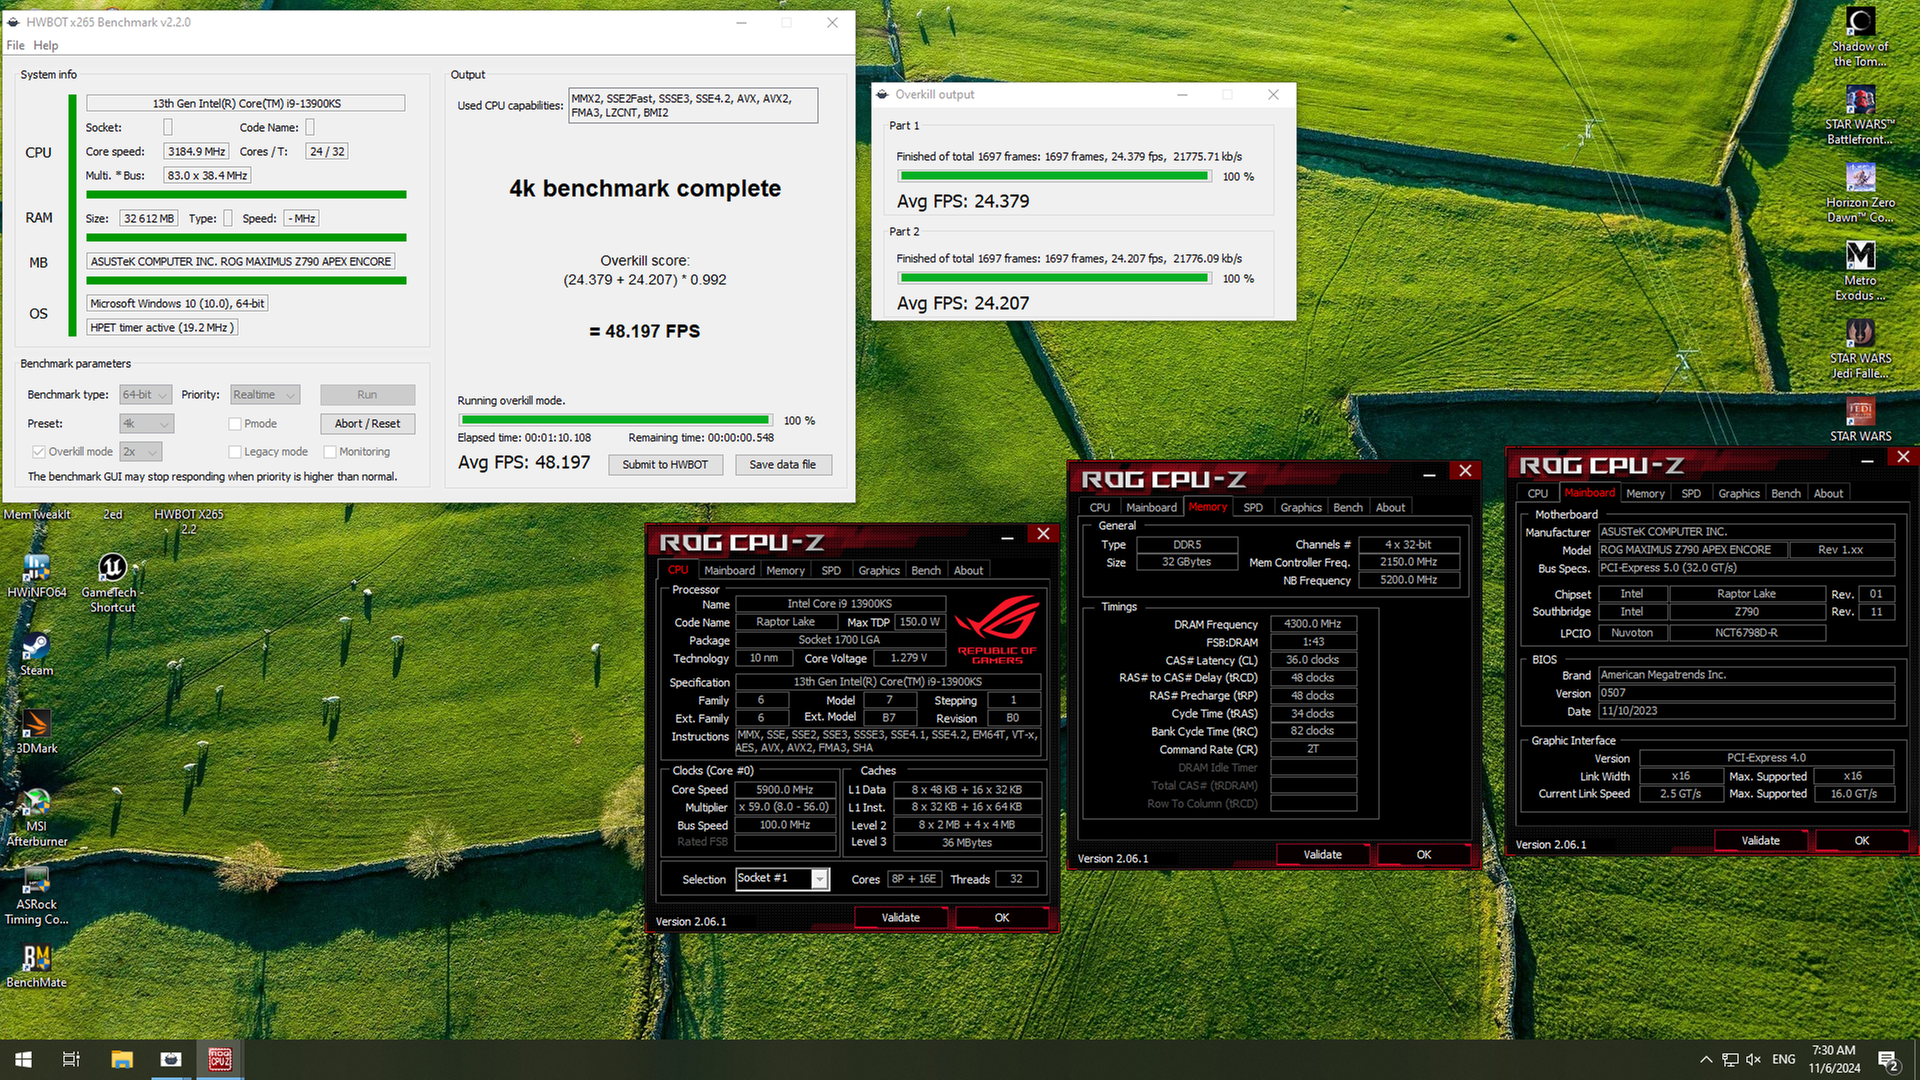Open the File menu in HWBOT
Image resolution: width=1920 pixels, height=1080 pixels.
point(15,45)
